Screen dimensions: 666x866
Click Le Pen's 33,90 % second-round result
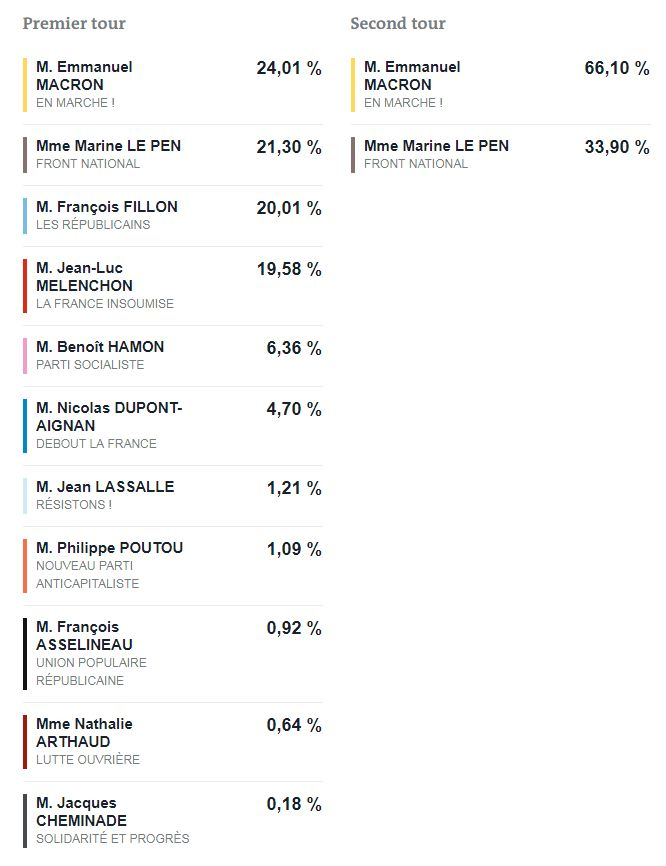616,148
